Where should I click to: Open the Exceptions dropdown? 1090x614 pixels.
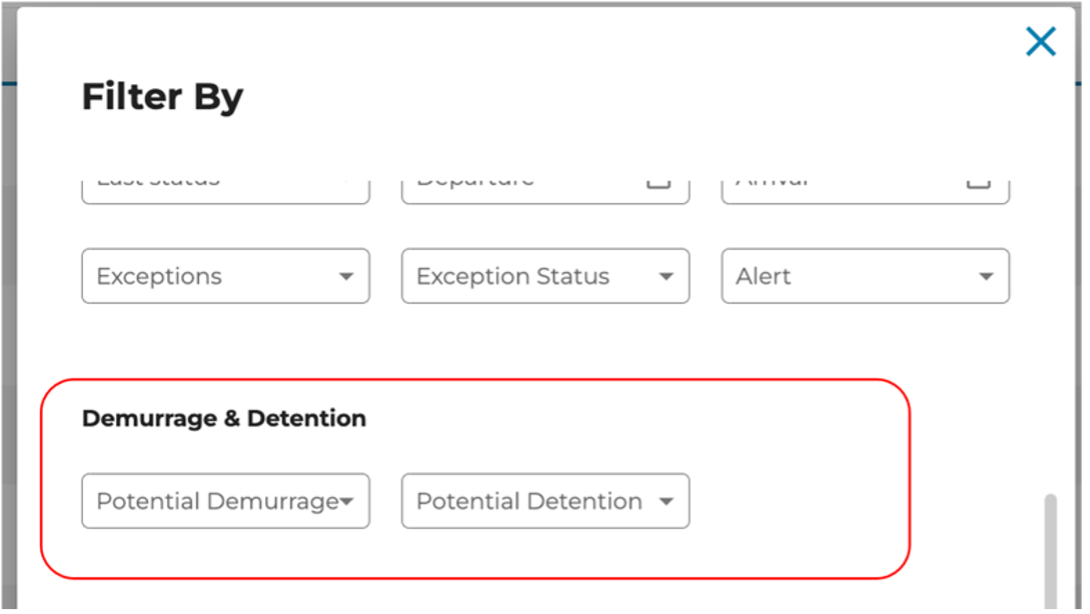click(225, 276)
